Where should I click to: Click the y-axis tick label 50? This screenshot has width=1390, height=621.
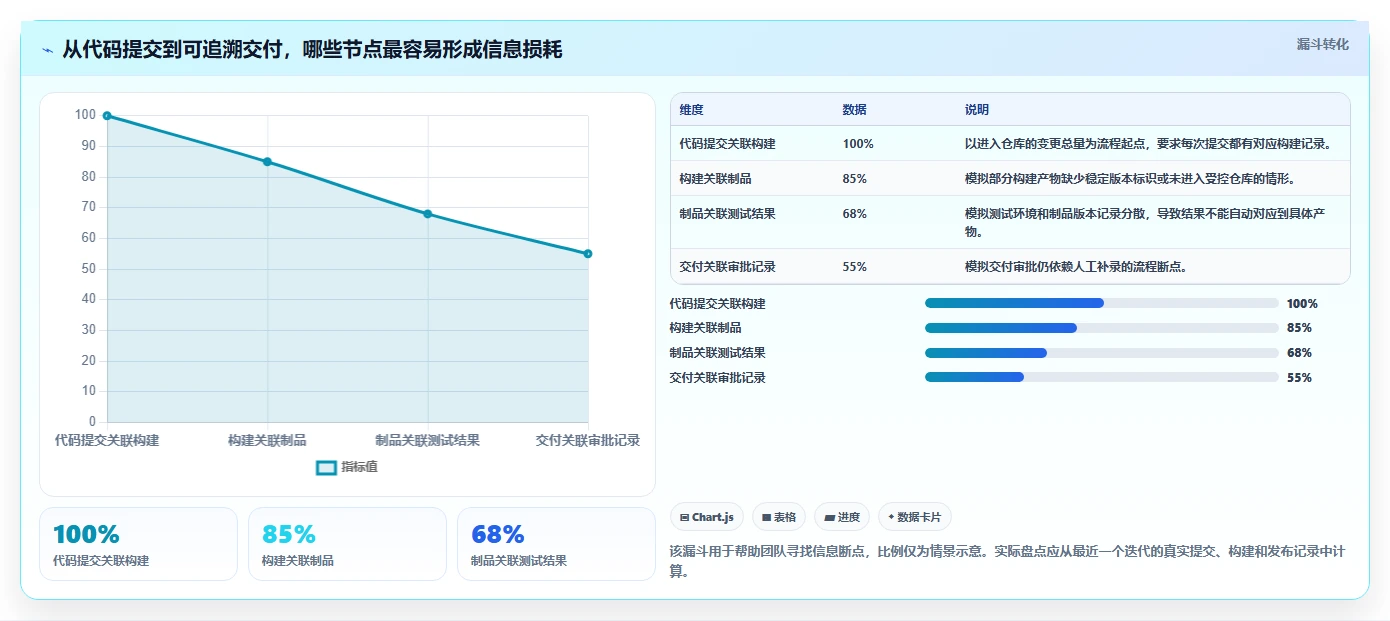88,269
